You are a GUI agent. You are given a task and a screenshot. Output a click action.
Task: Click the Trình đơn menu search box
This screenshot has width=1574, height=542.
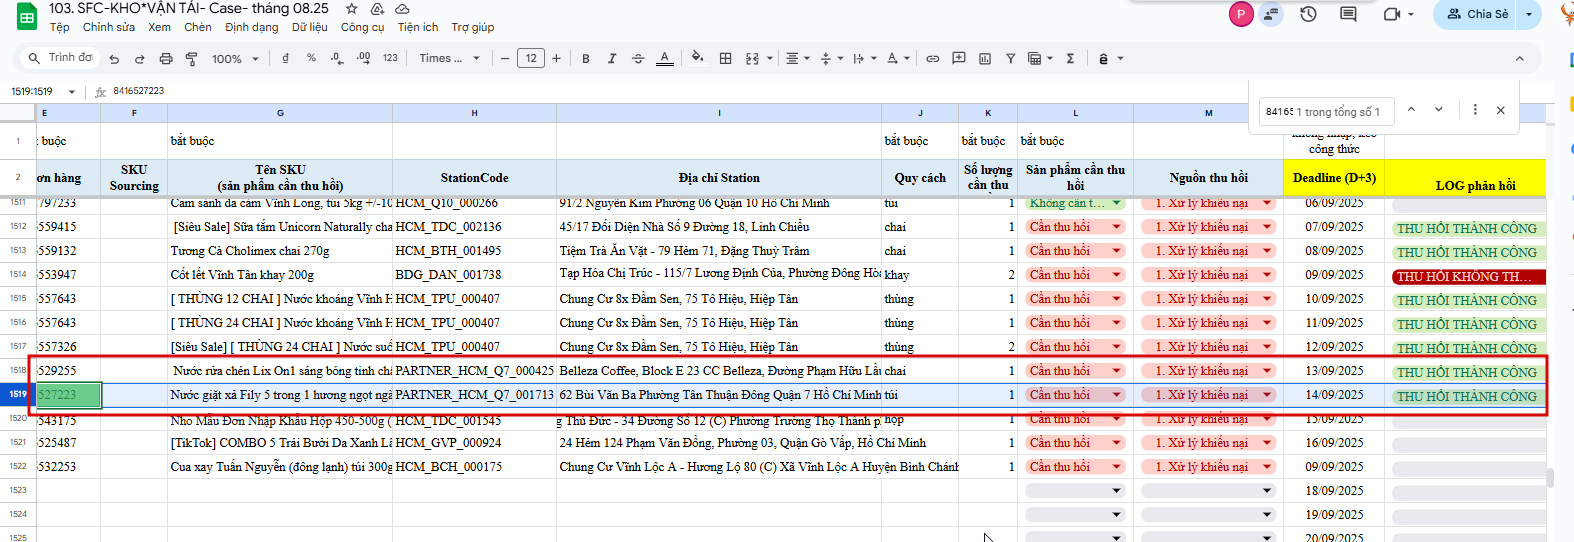61,58
